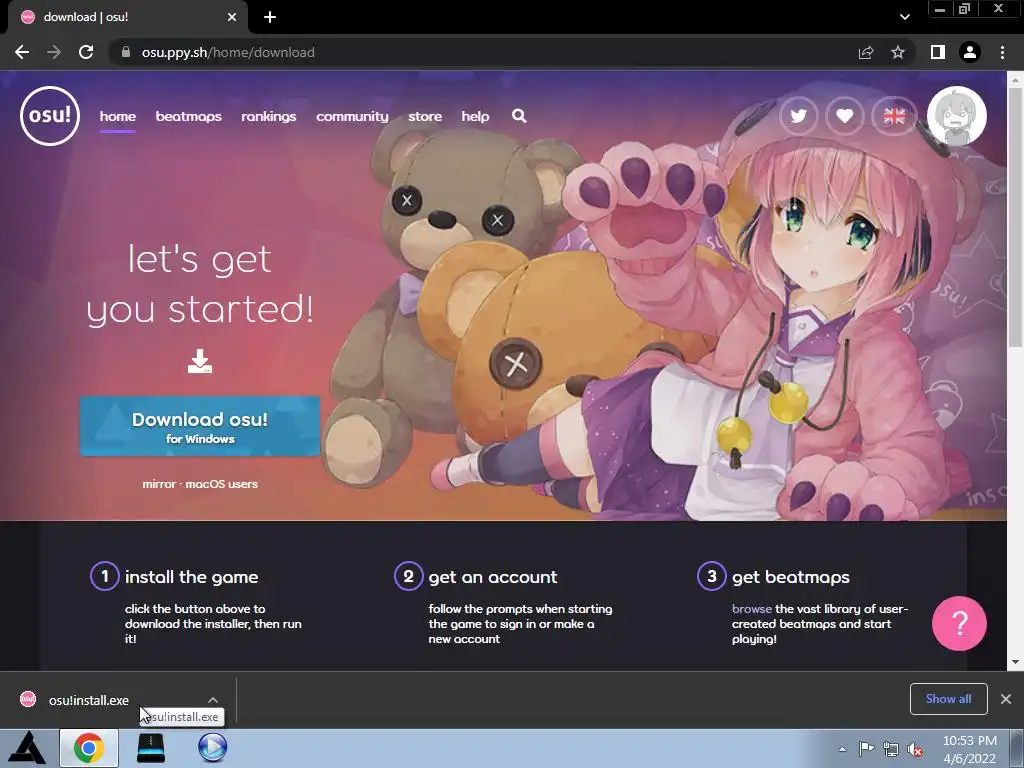Click the heart support icon
Screen dimensions: 1024x768
coord(845,116)
